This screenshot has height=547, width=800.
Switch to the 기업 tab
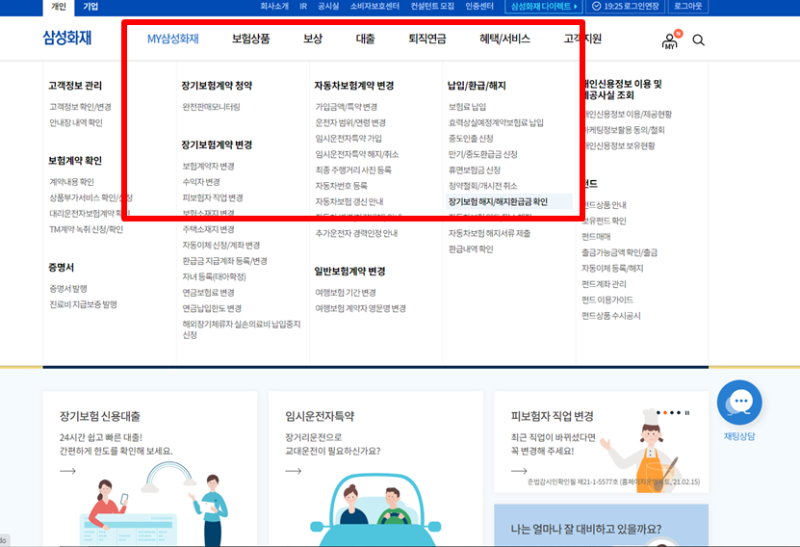pyautogui.click(x=90, y=7)
